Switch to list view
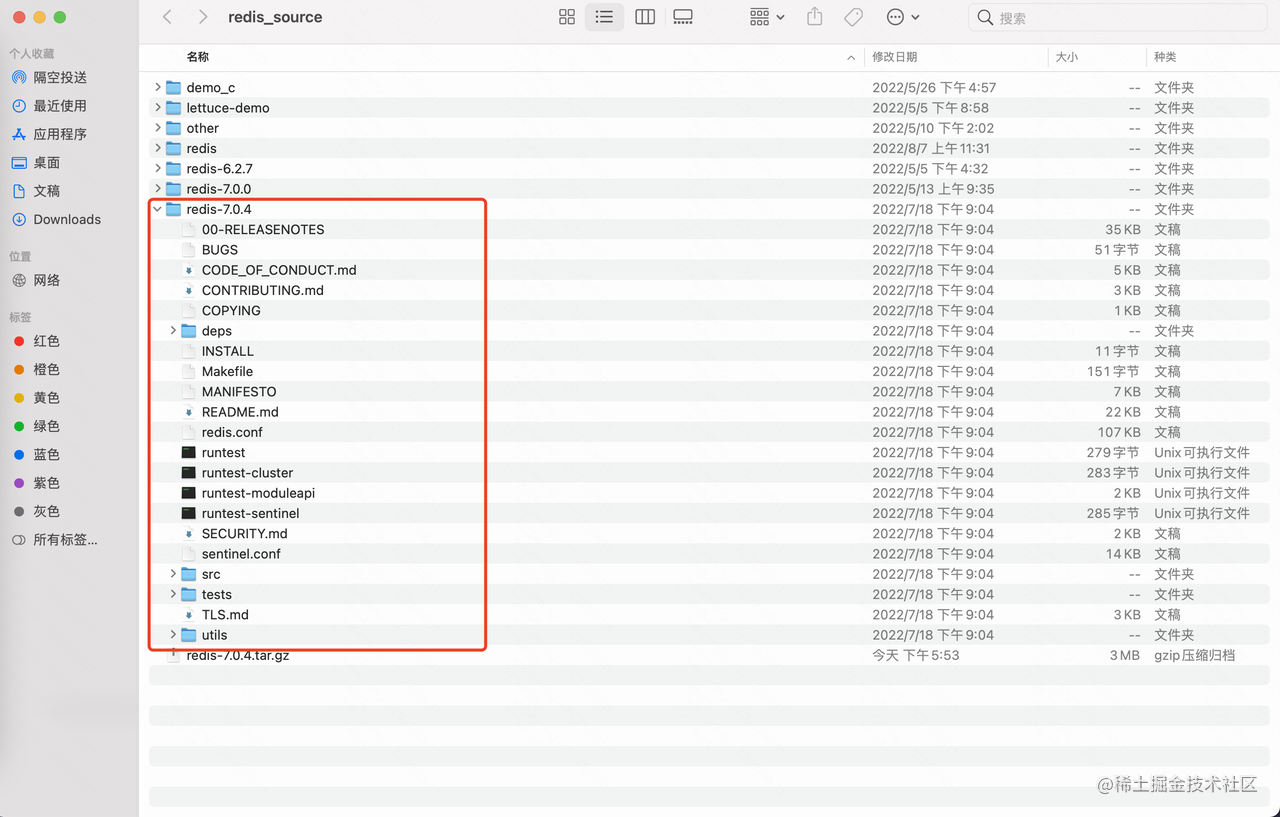 604,17
